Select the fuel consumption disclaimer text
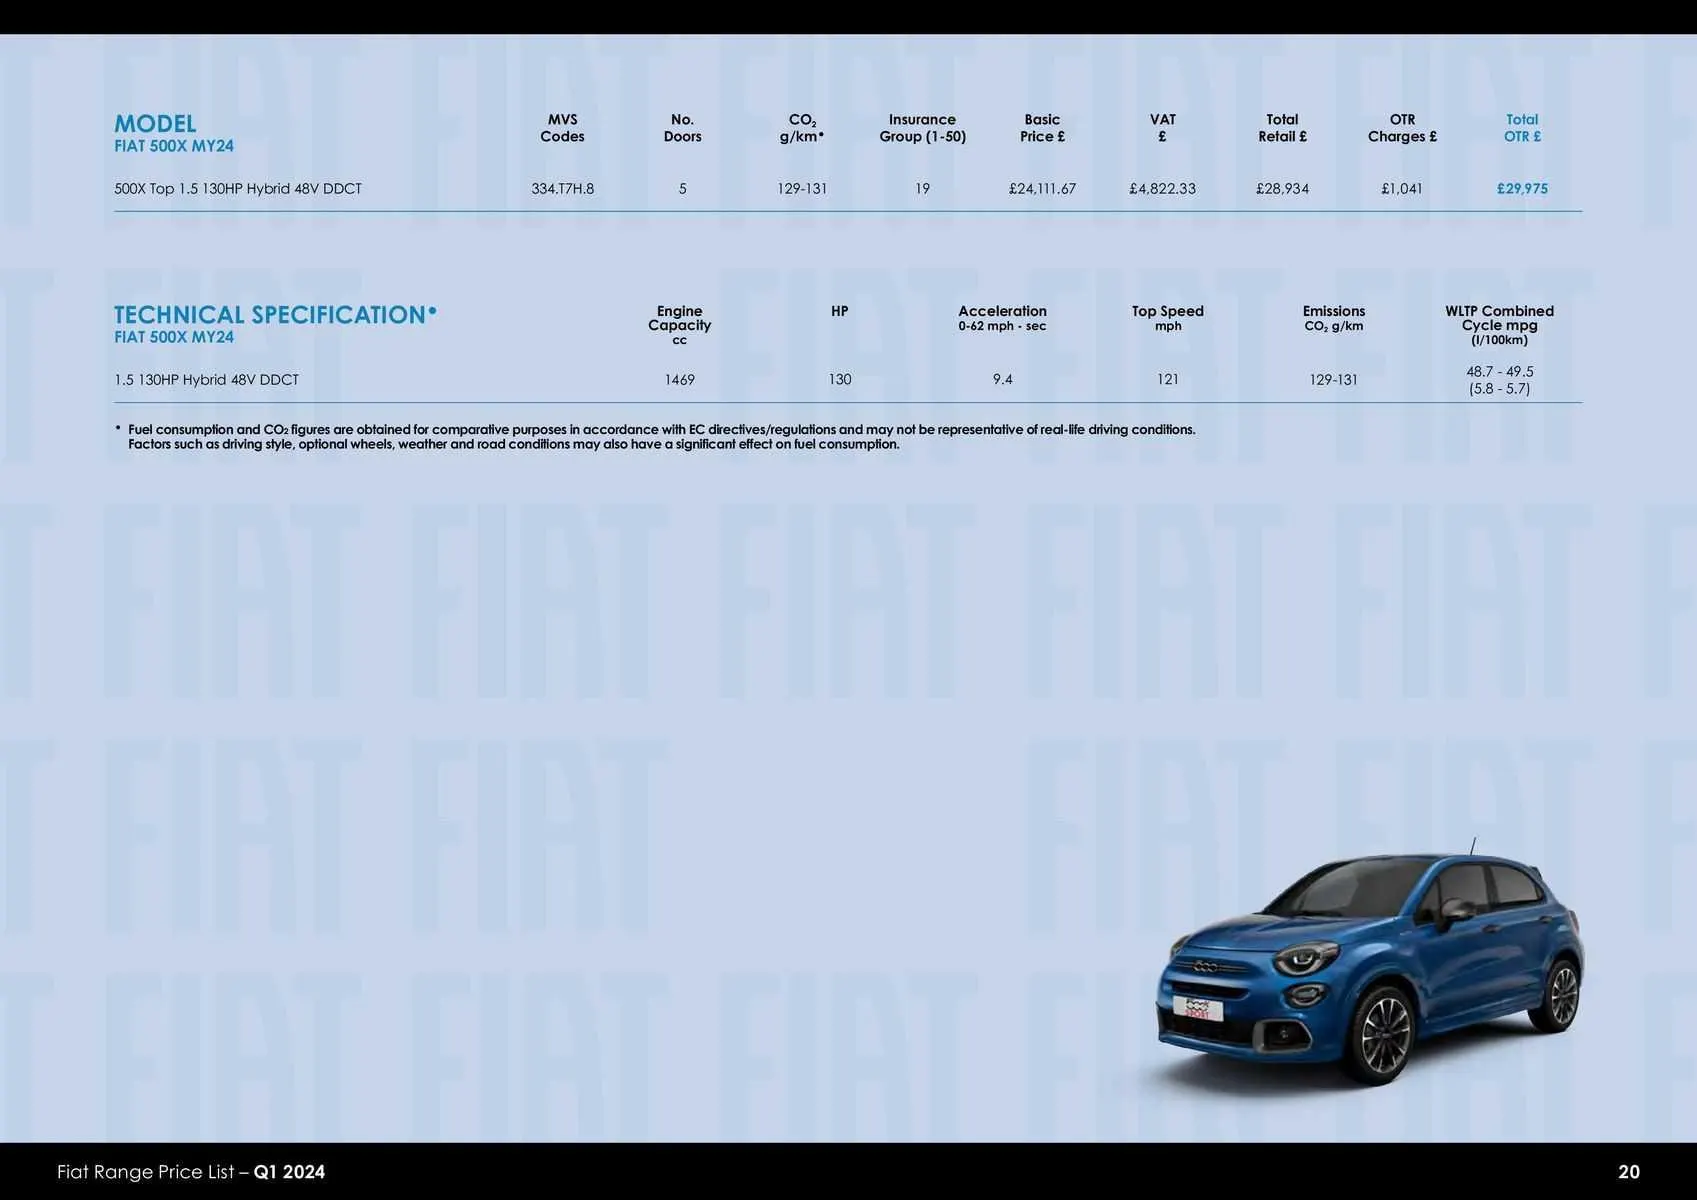 pos(660,435)
